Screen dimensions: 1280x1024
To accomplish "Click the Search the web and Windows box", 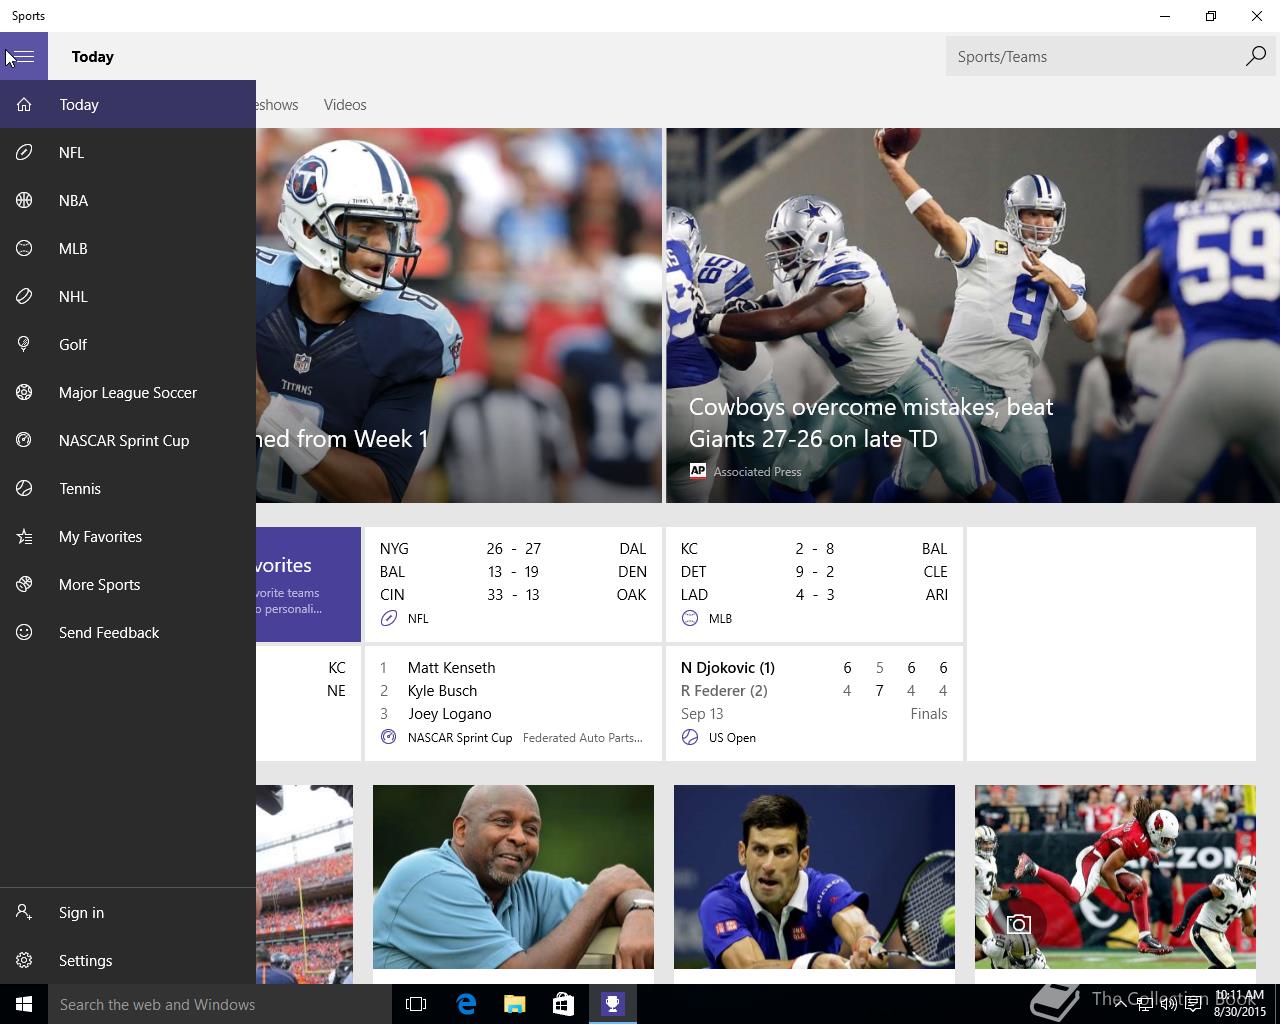I will coord(220,1004).
